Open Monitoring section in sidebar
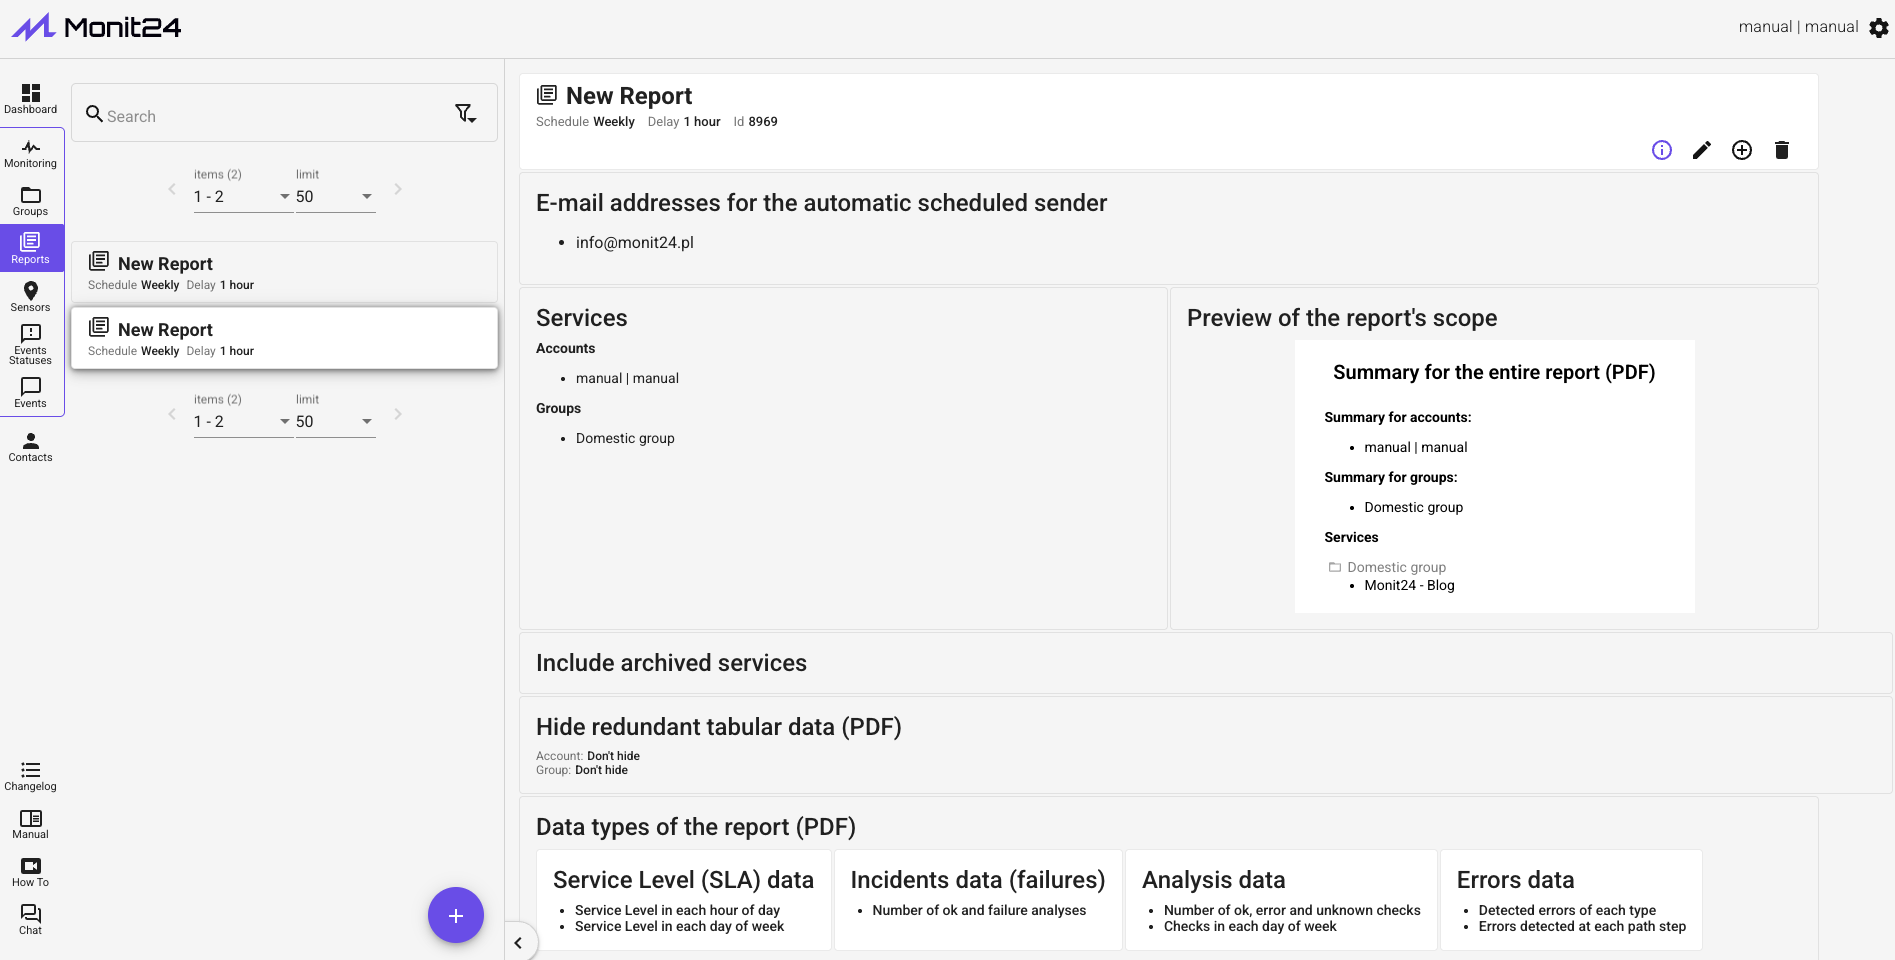Image resolution: width=1895 pixels, height=960 pixels. tap(31, 153)
